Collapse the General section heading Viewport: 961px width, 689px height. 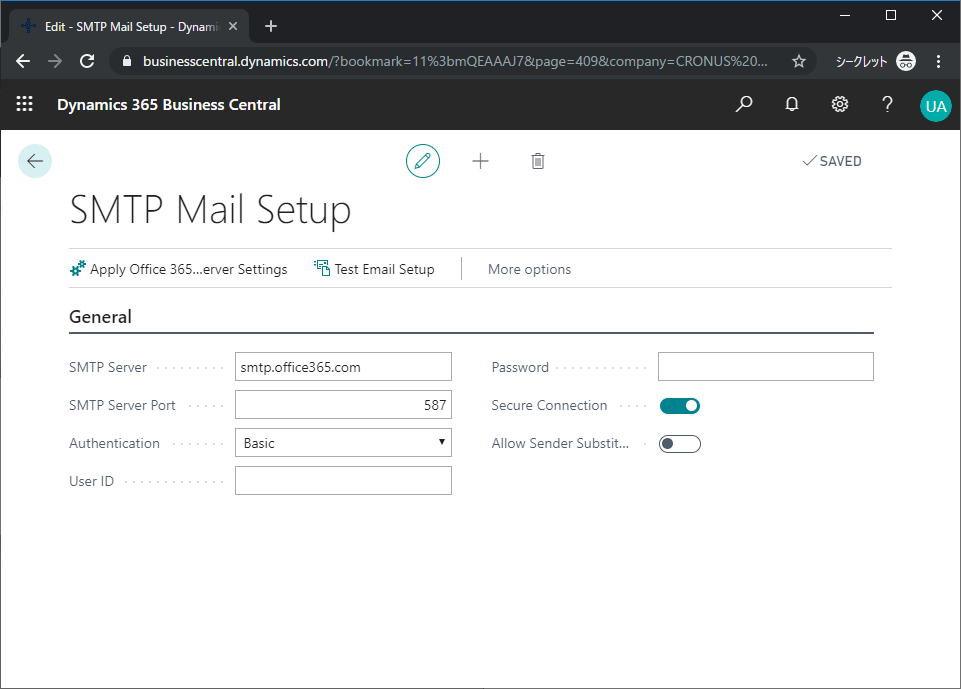(x=101, y=317)
